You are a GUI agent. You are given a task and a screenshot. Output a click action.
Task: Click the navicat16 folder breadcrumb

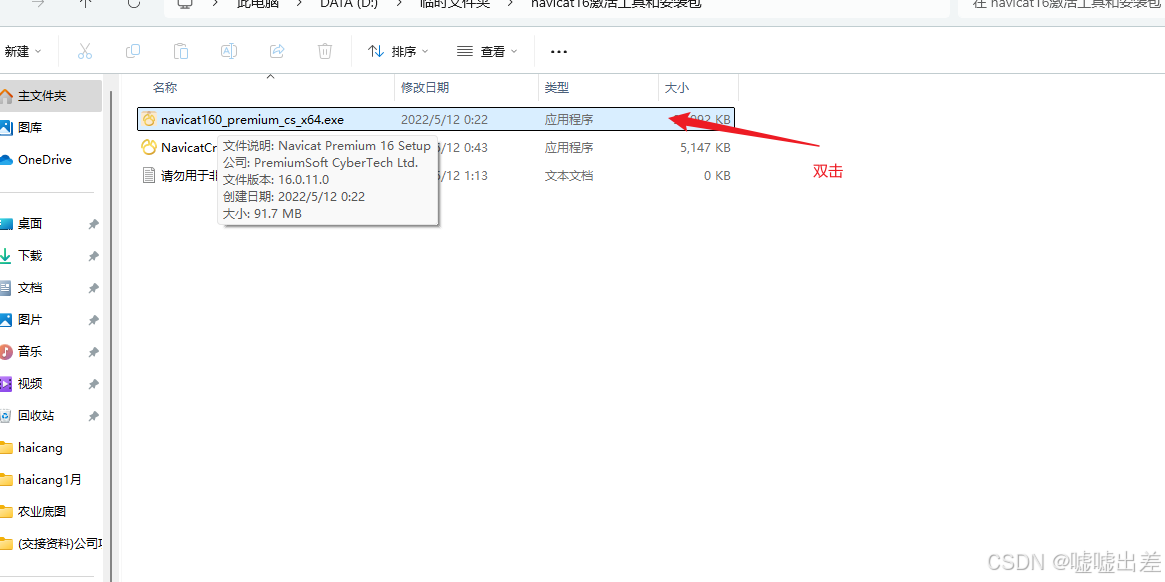pos(617,4)
